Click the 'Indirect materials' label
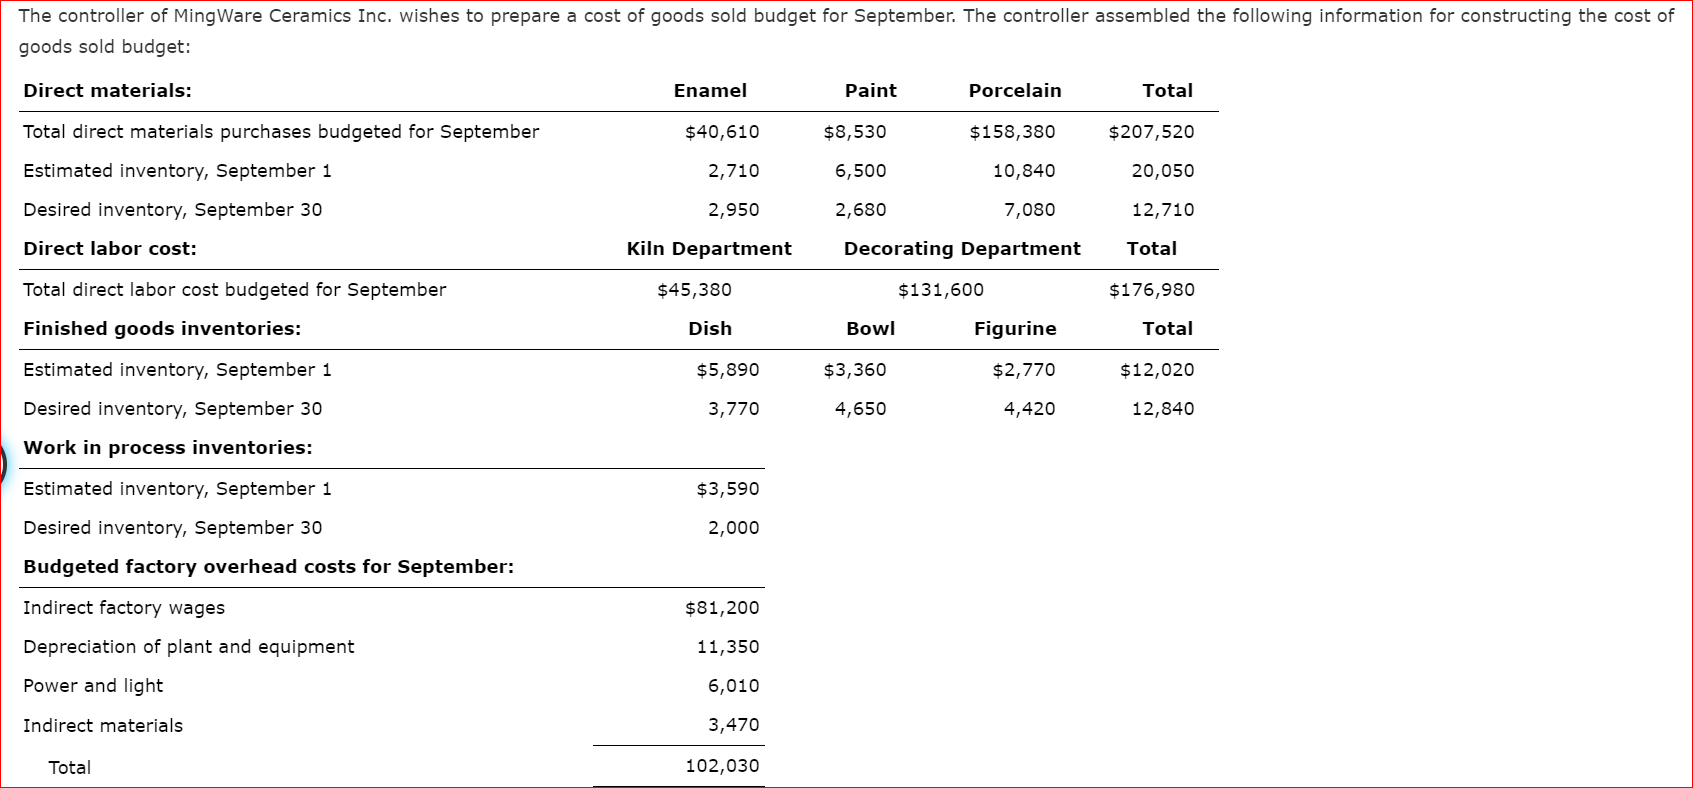1693x788 pixels. click(103, 726)
